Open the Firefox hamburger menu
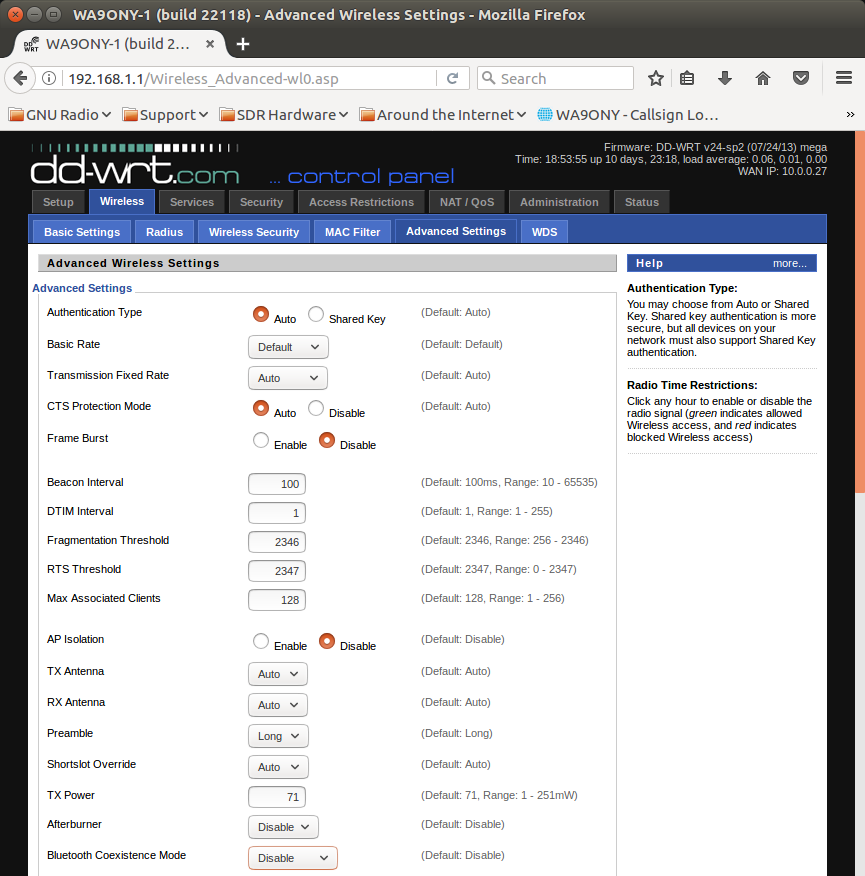This screenshot has height=876, width=865. (x=843, y=78)
